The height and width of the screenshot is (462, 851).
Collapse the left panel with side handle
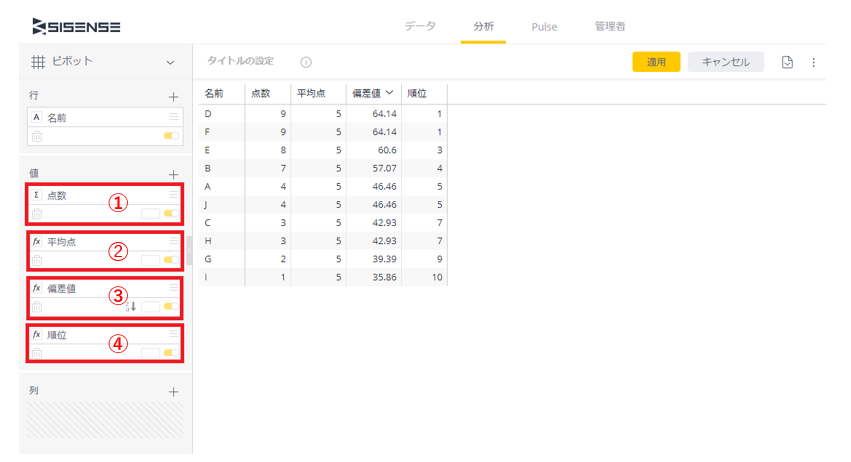pyautogui.click(x=189, y=250)
